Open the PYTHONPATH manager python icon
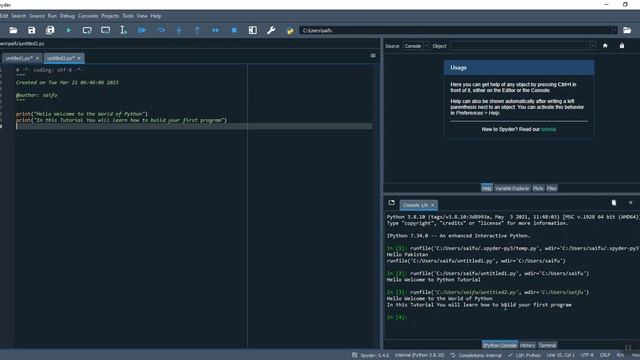This screenshot has height=360, width=640. pos(290,31)
